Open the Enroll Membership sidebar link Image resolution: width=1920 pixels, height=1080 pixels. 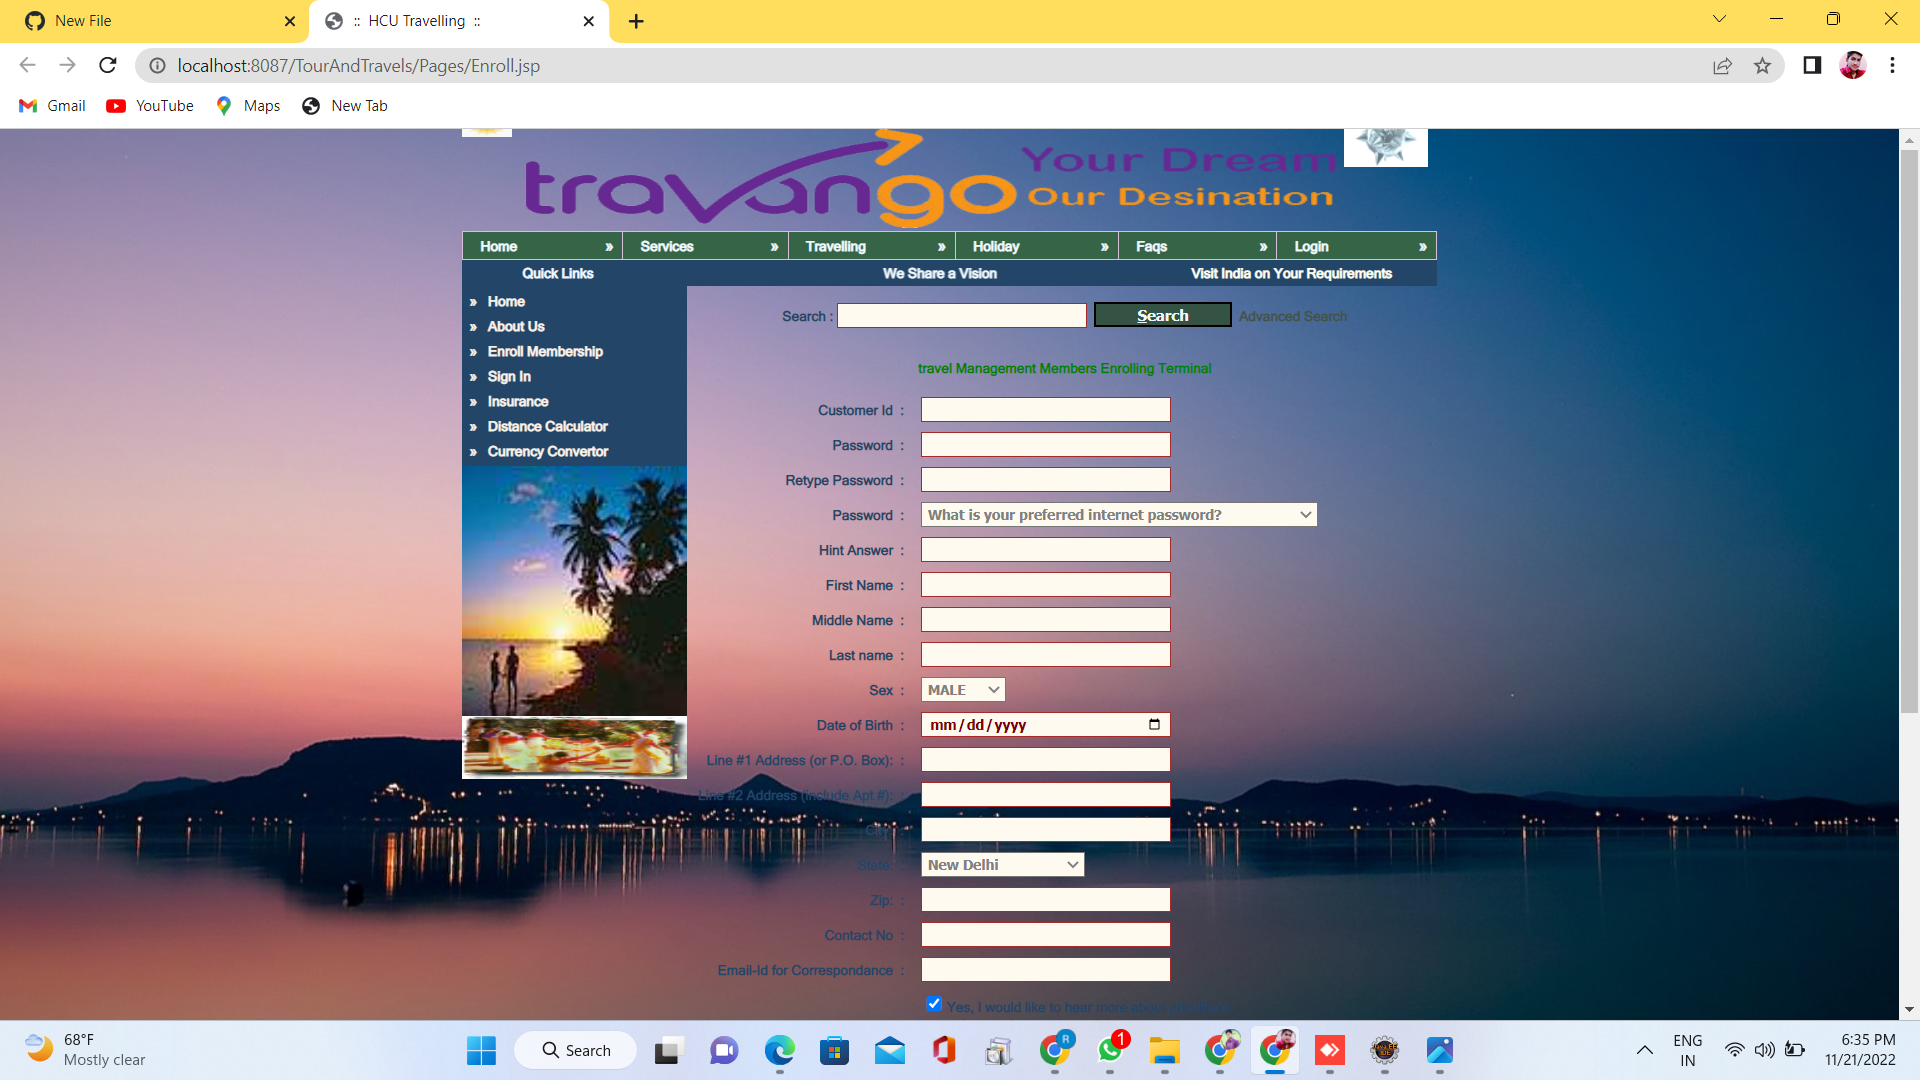(x=545, y=351)
